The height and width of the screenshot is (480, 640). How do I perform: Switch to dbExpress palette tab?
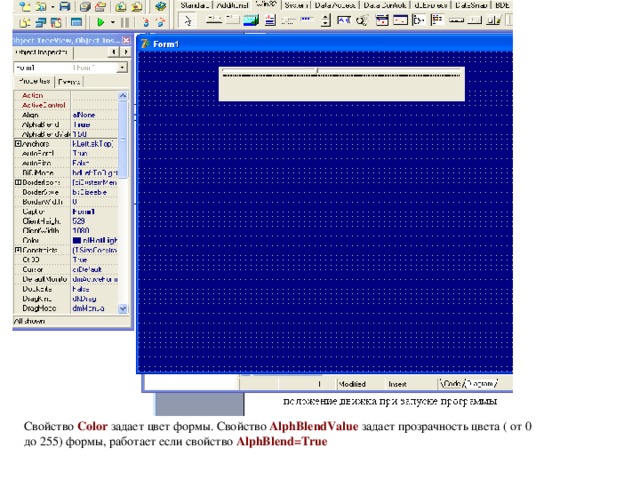(x=431, y=5)
